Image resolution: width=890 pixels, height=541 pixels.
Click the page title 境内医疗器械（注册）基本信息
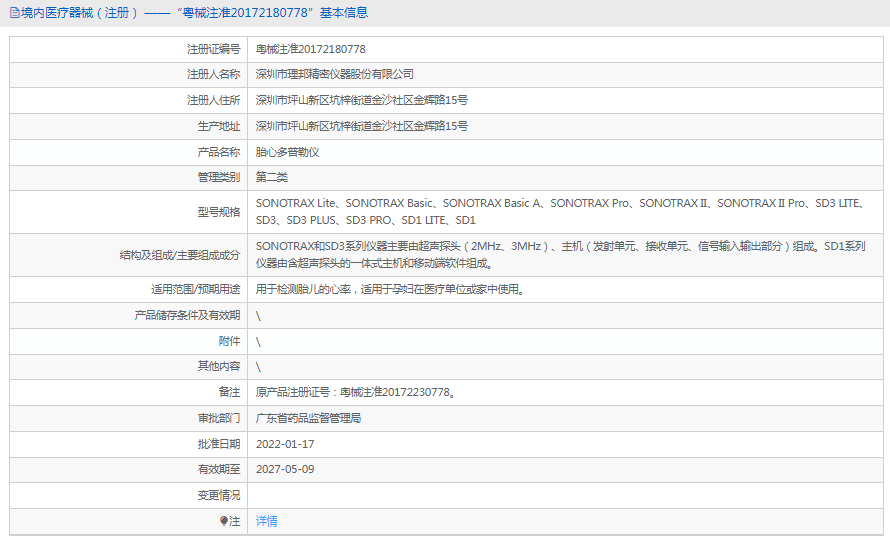194,12
